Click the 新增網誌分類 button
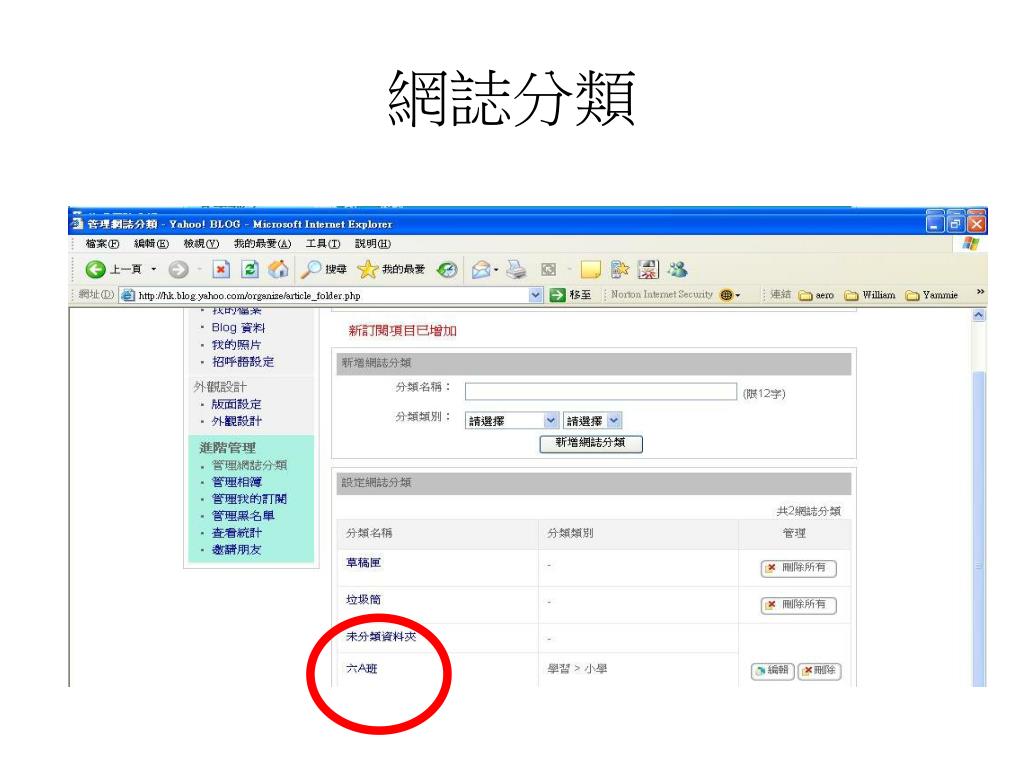 coord(591,443)
